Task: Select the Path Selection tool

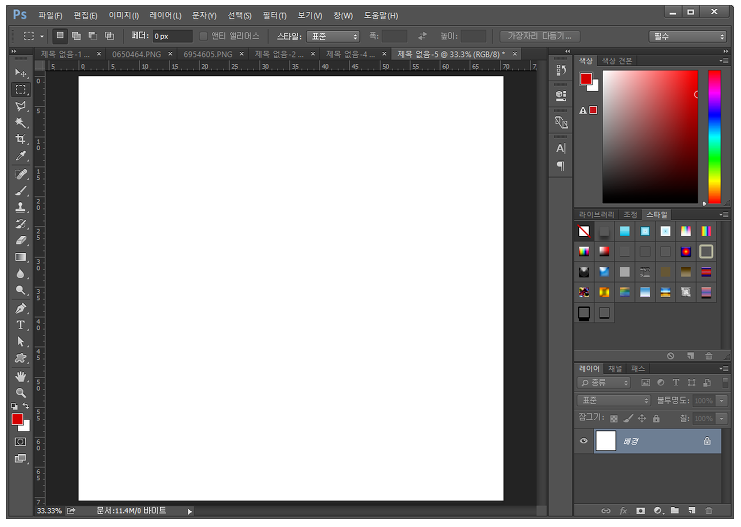Action: coord(21,342)
